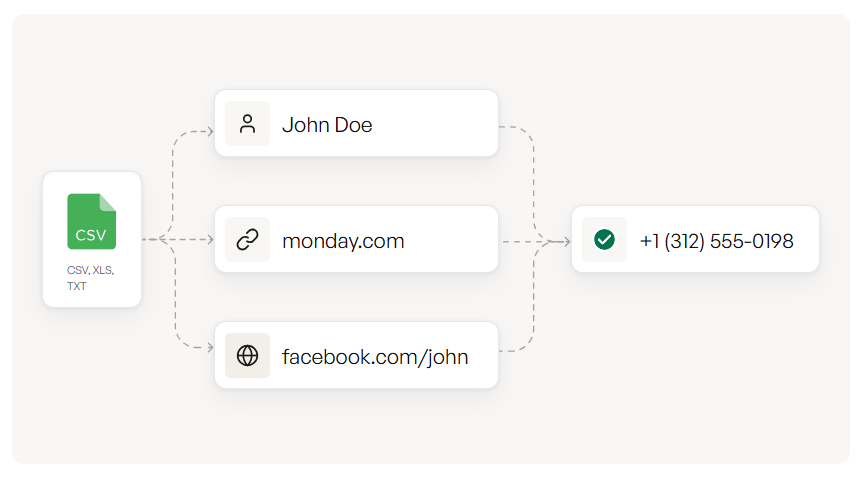Click the folded corner of the CSV file icon
Screen dimensions: 859x481
click(x=108, y=201)
